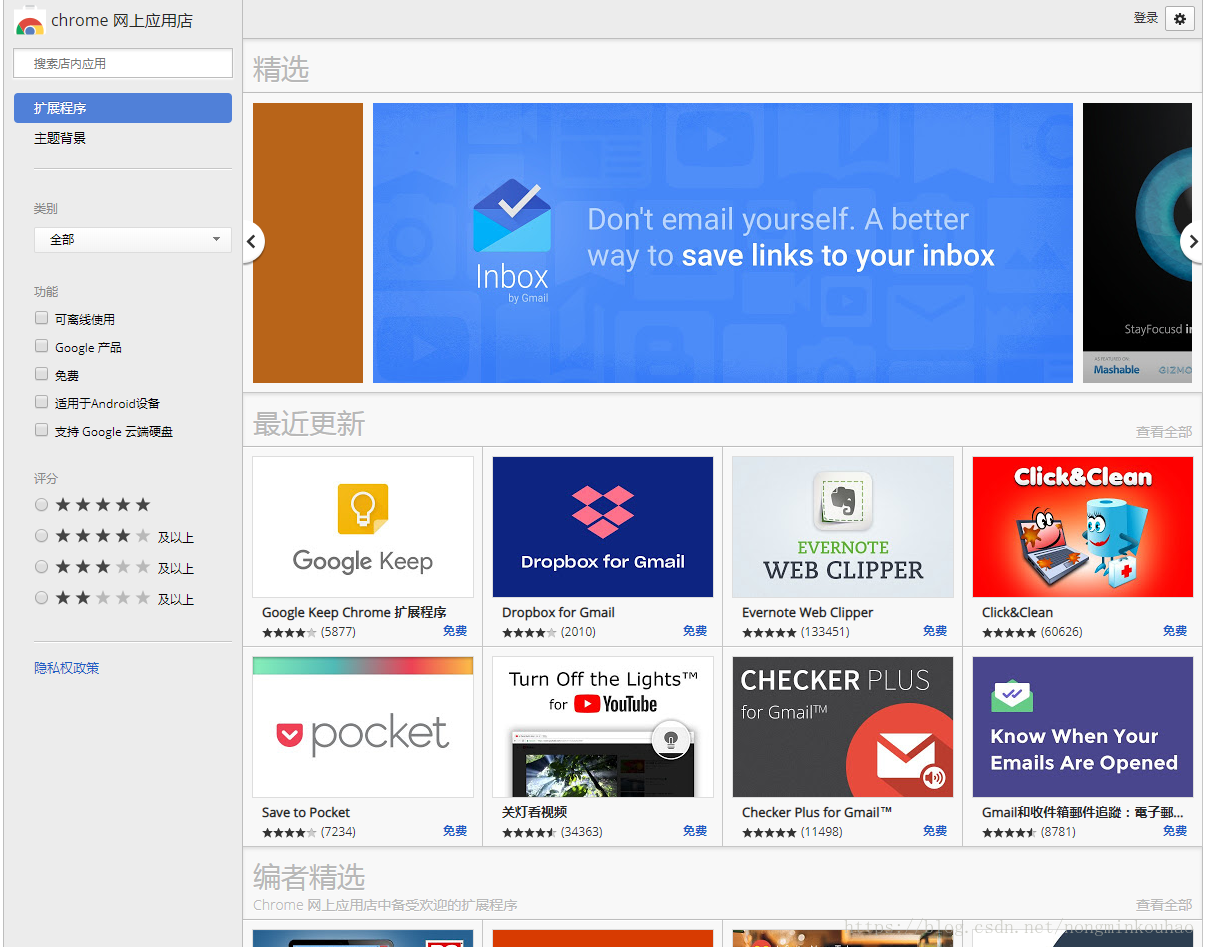Click 免费 label on Click&Clean card
Image resolution: width=1205 pixels, height=947 pixels.
1175,631
